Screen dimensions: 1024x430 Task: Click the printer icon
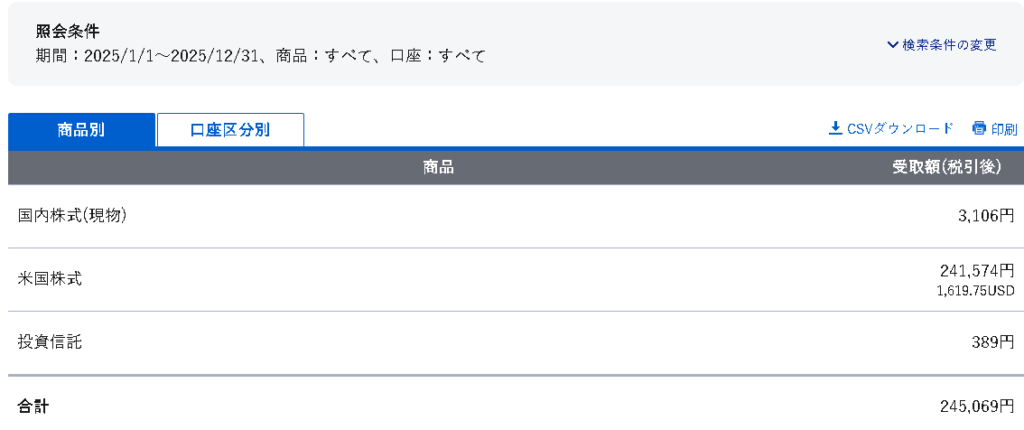tap(979, 129)
